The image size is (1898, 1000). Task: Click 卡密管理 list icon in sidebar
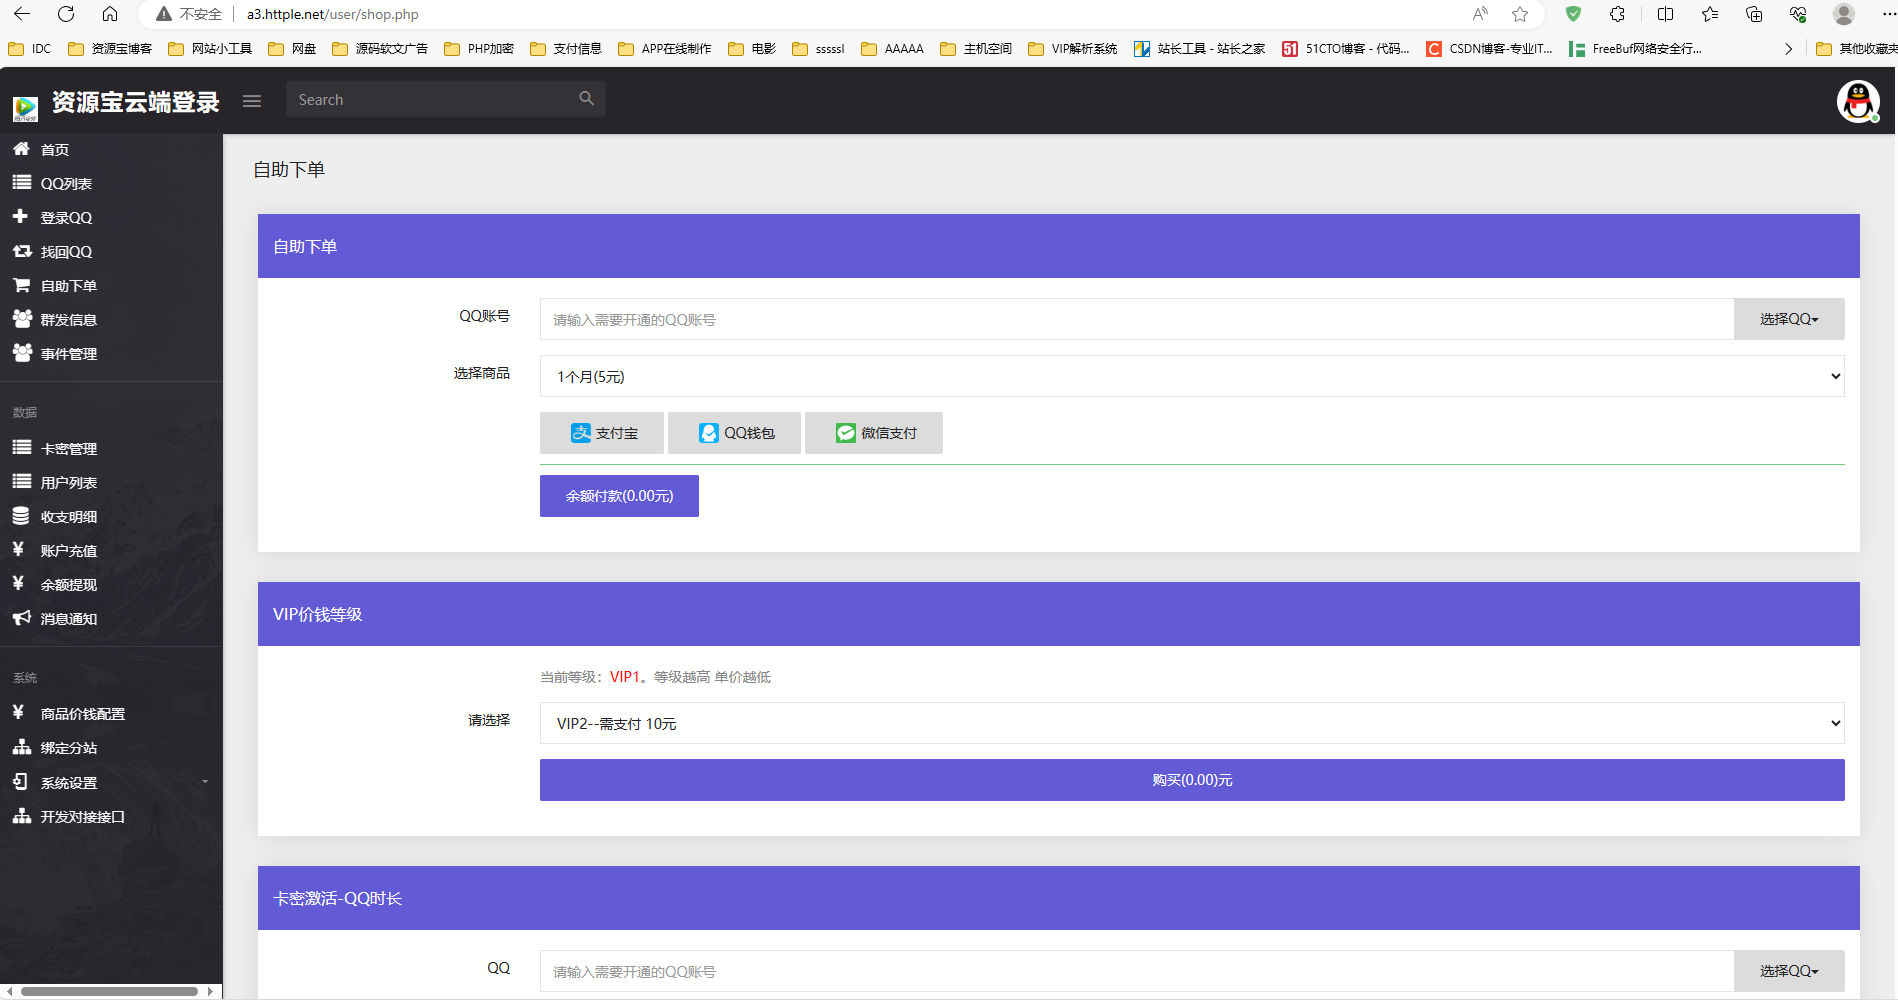tap(21, 448)
